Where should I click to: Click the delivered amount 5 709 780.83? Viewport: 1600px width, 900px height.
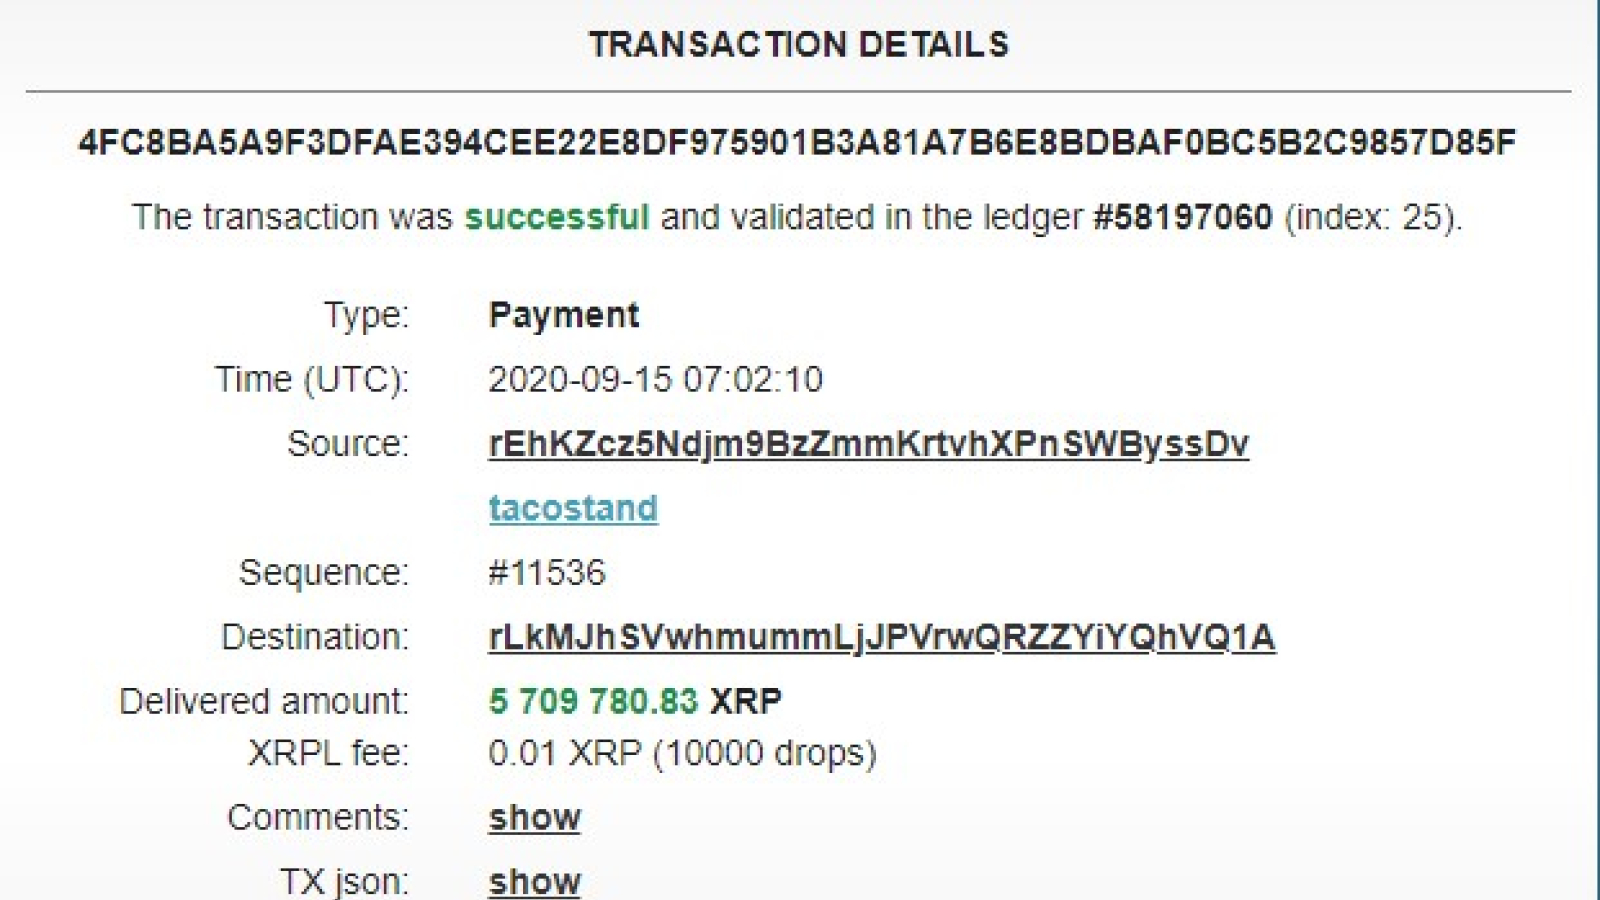[x=593, y=701]
